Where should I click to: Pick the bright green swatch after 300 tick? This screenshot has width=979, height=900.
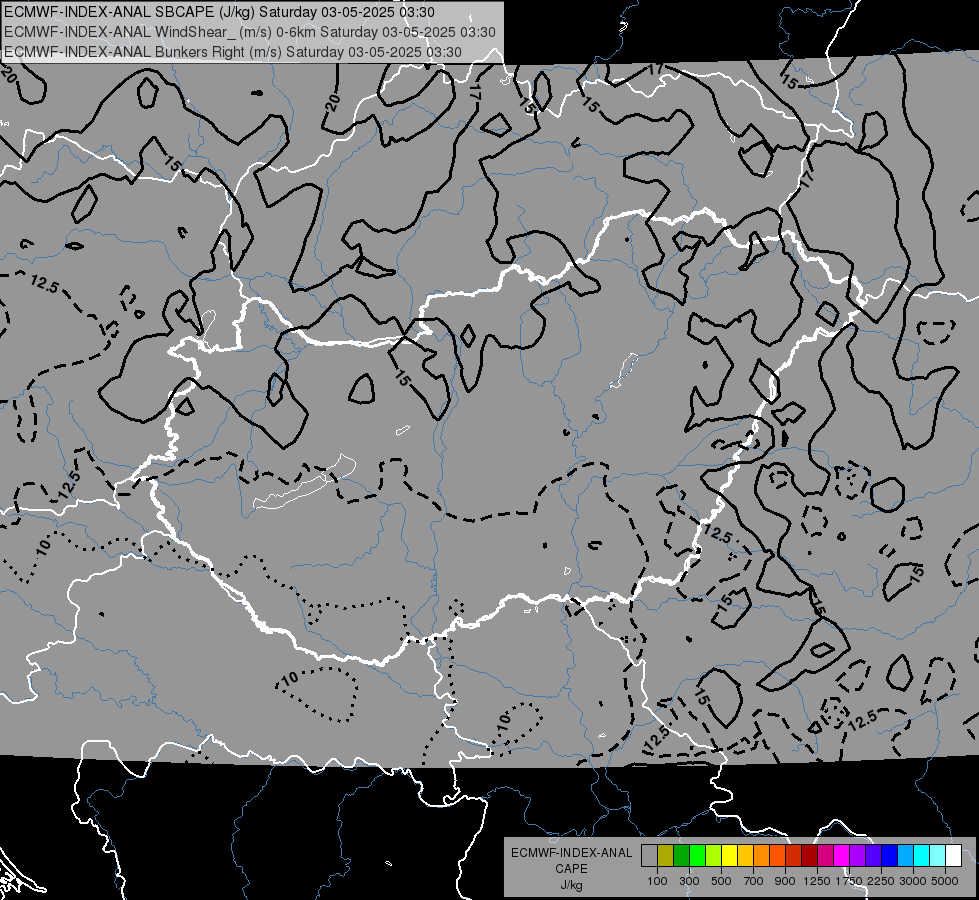(x=697, y=856)
